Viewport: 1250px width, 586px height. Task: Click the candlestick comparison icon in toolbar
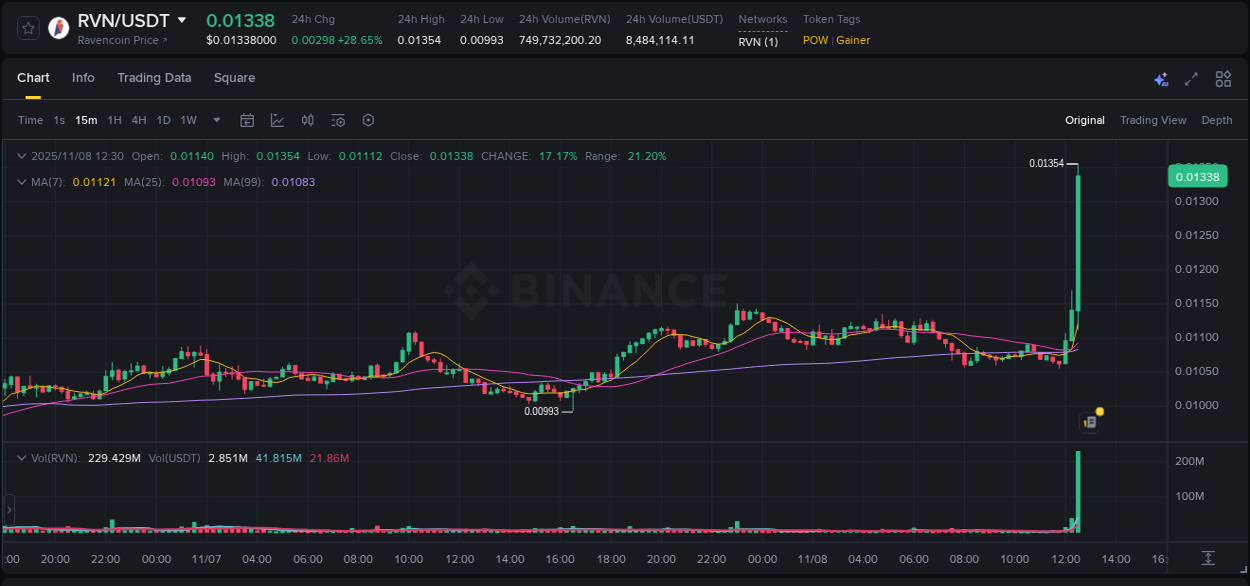tap(307, 120)
